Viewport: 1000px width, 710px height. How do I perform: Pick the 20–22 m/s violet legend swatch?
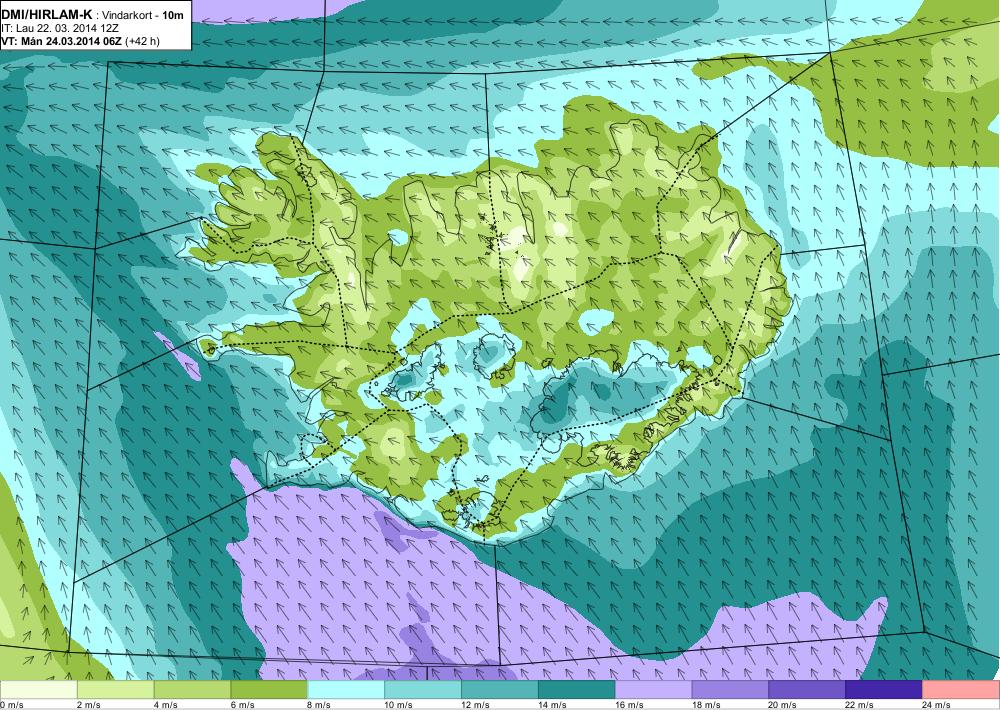[807, 690]
